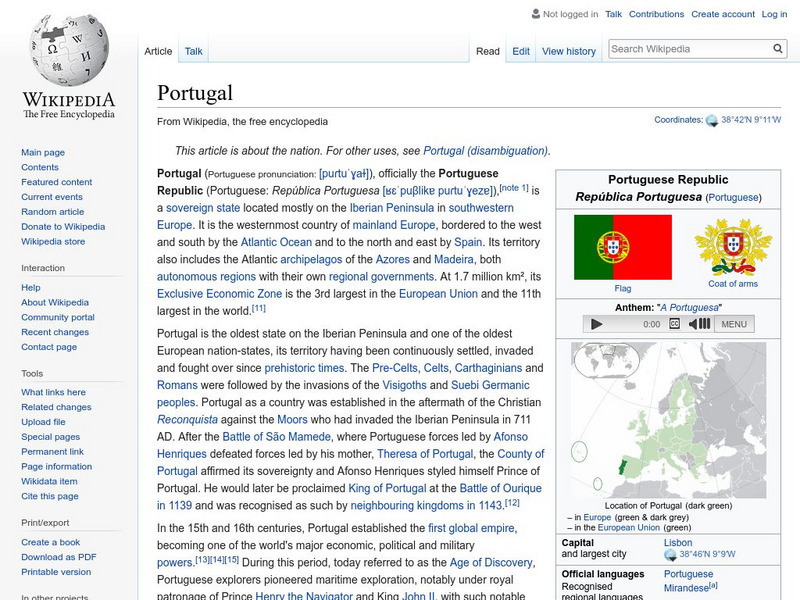Image resolution: width=800 pixels, height=600 pixels.
Task: Open Featured content
Action: coord(57,182)
